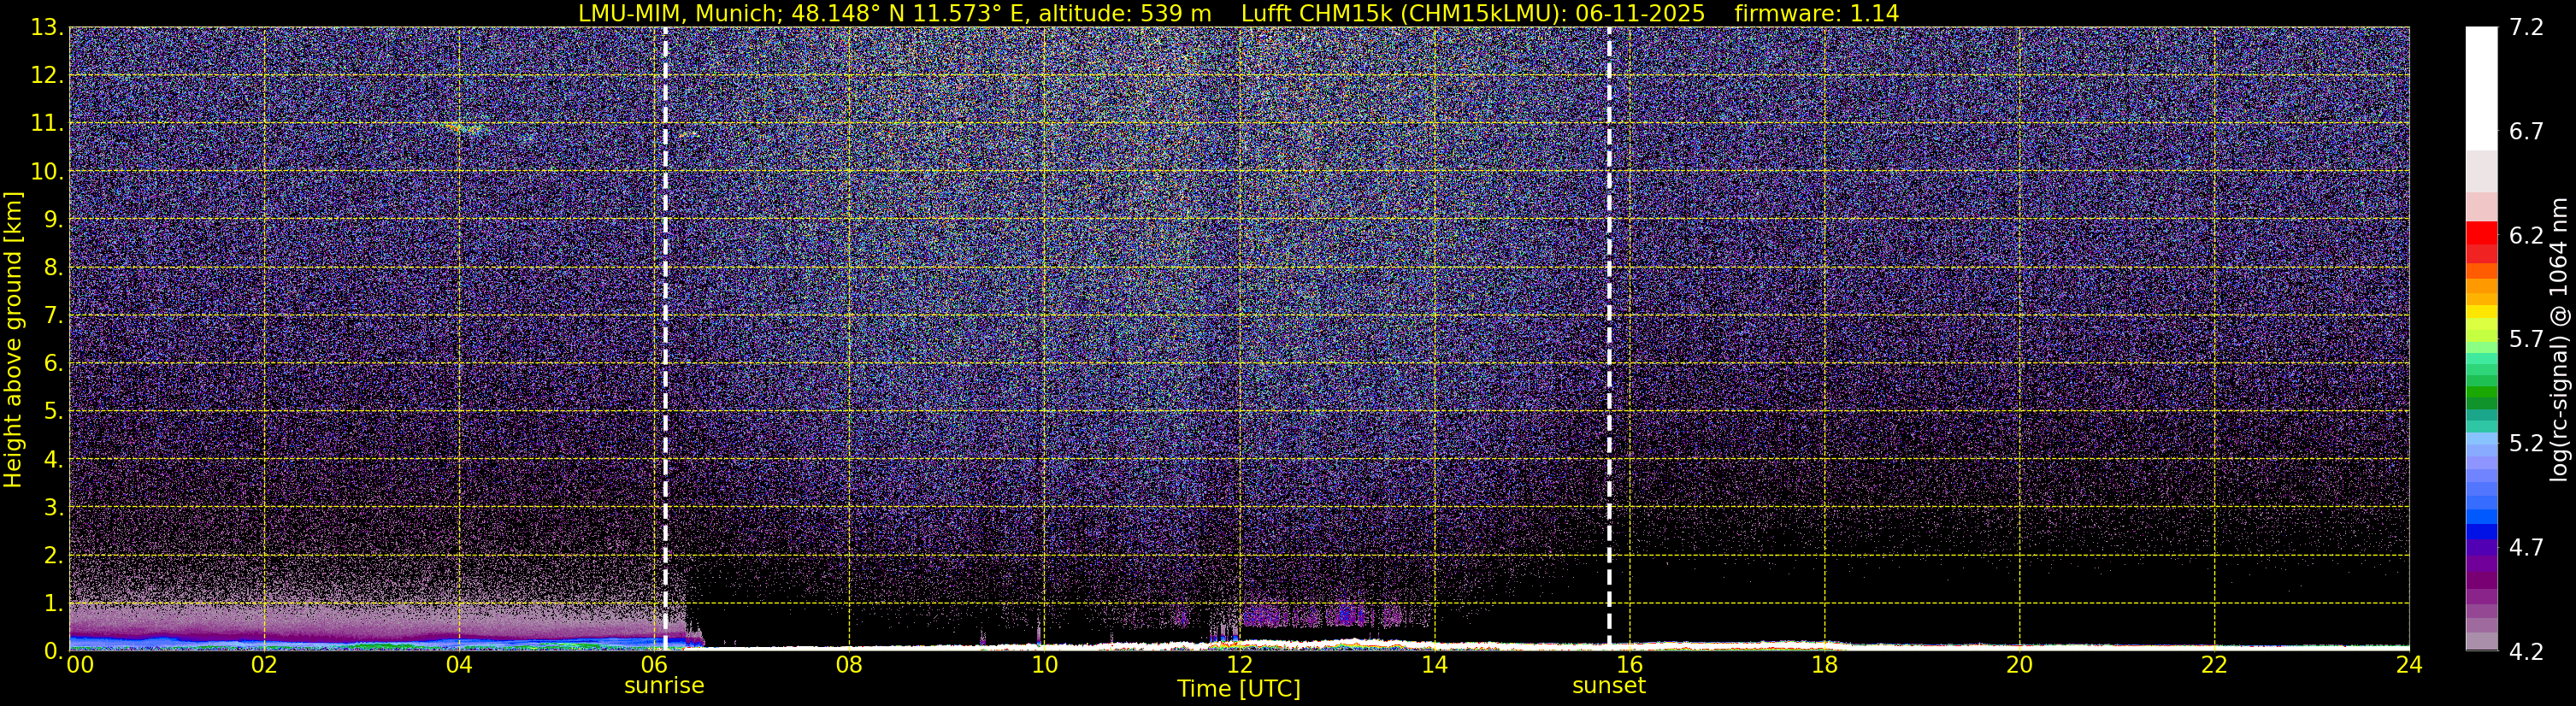Viewport: 2576px width, 706px height.
Task: Click the "06" time axis tick label
Action: click(x=654, y=665)
